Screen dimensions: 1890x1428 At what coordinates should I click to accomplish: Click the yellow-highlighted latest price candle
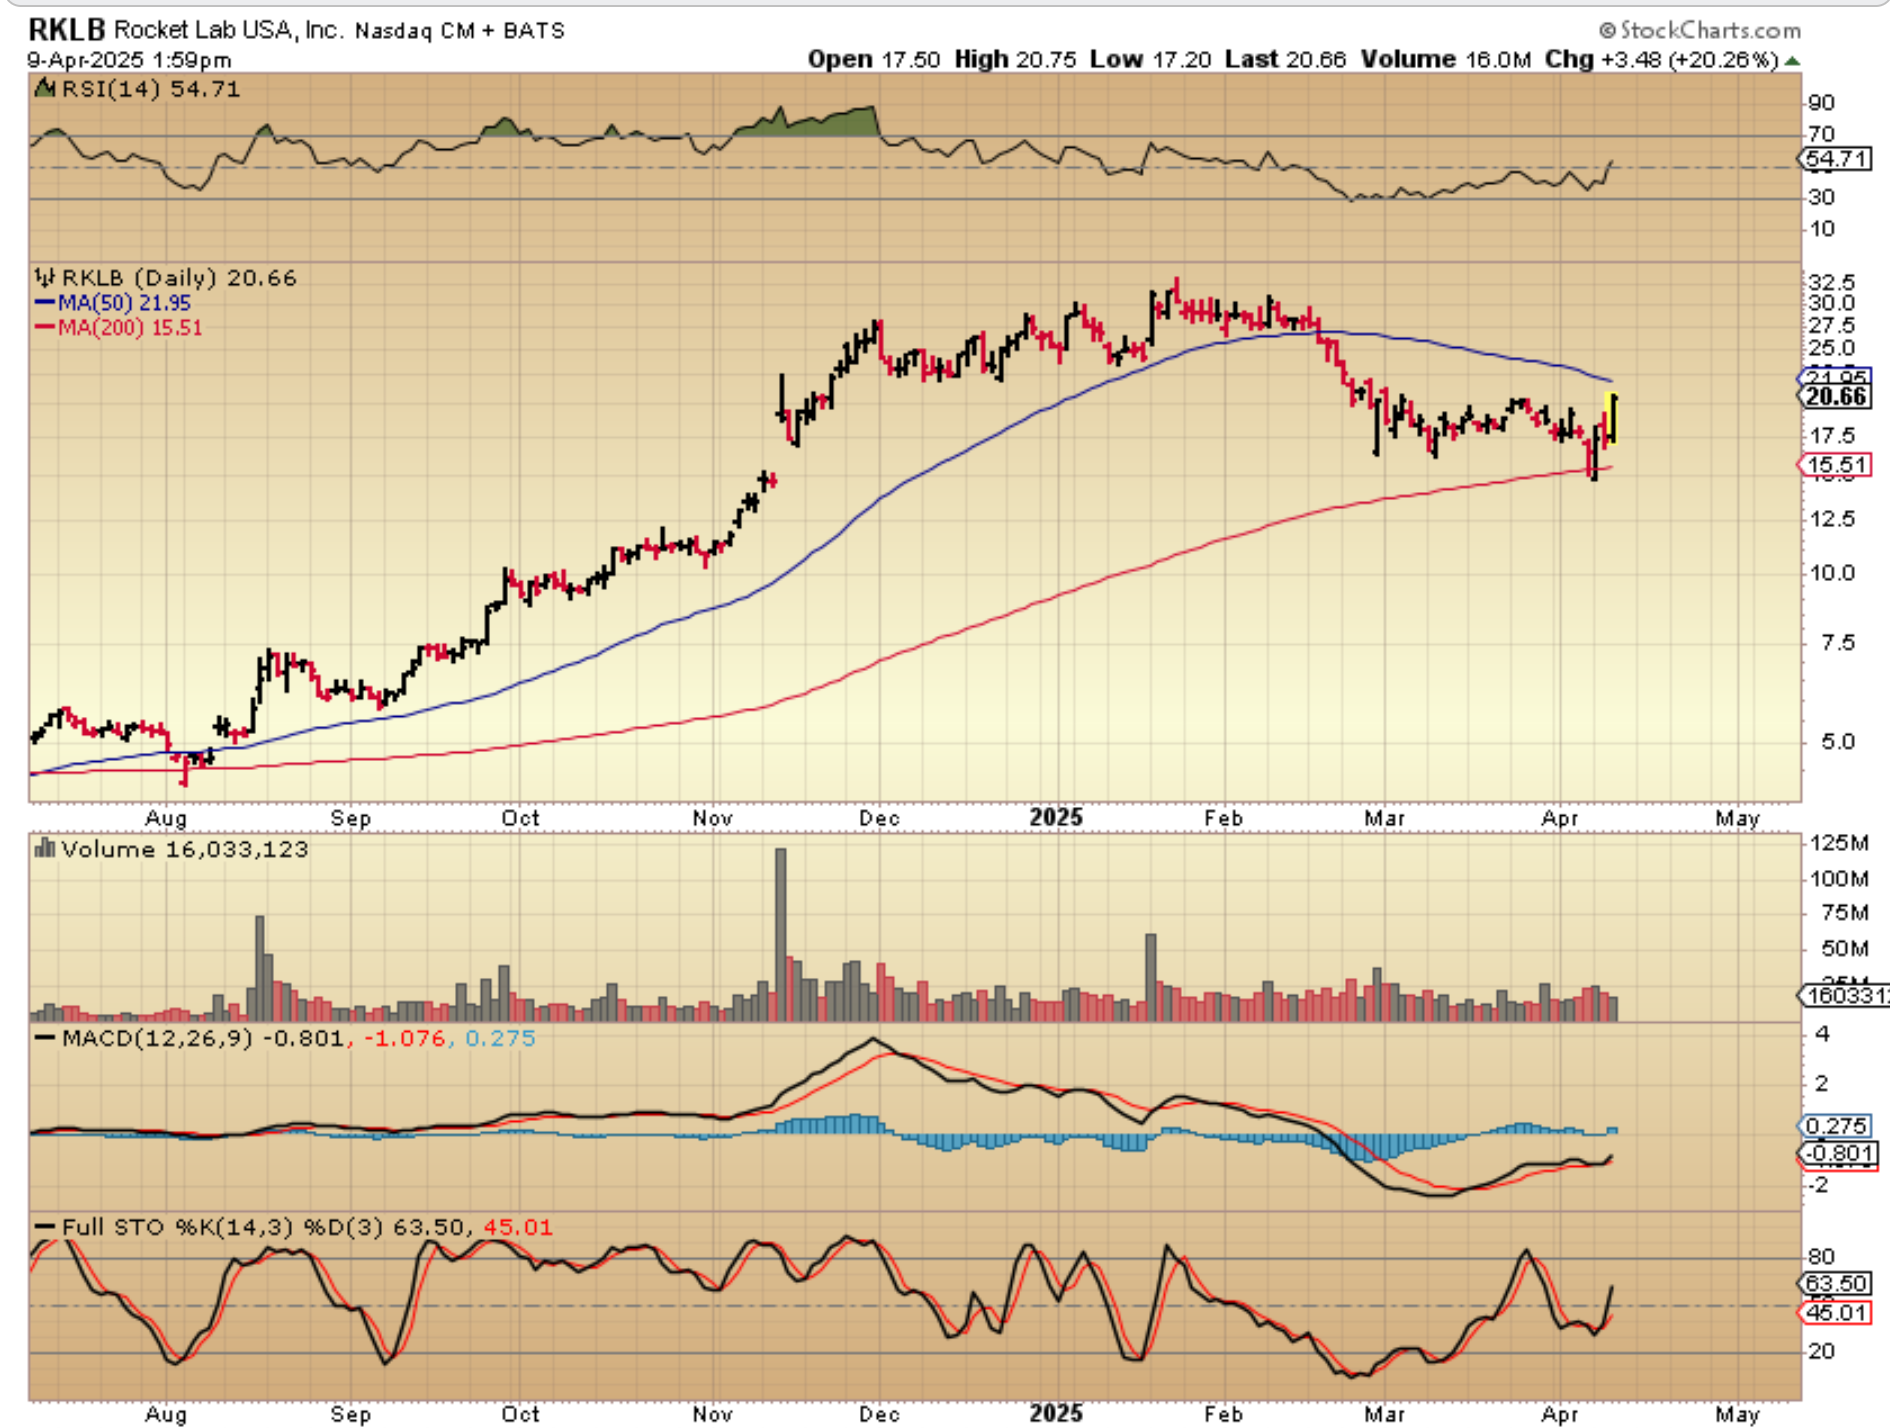[x=1612, y=419]
